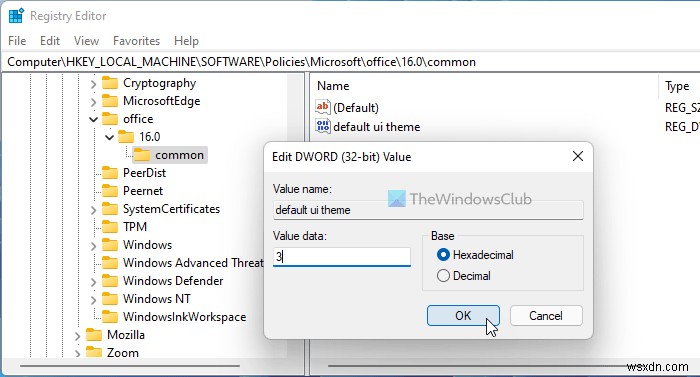
Task: Click the 16.0 folder icon
Action: [x=126, y=137]
